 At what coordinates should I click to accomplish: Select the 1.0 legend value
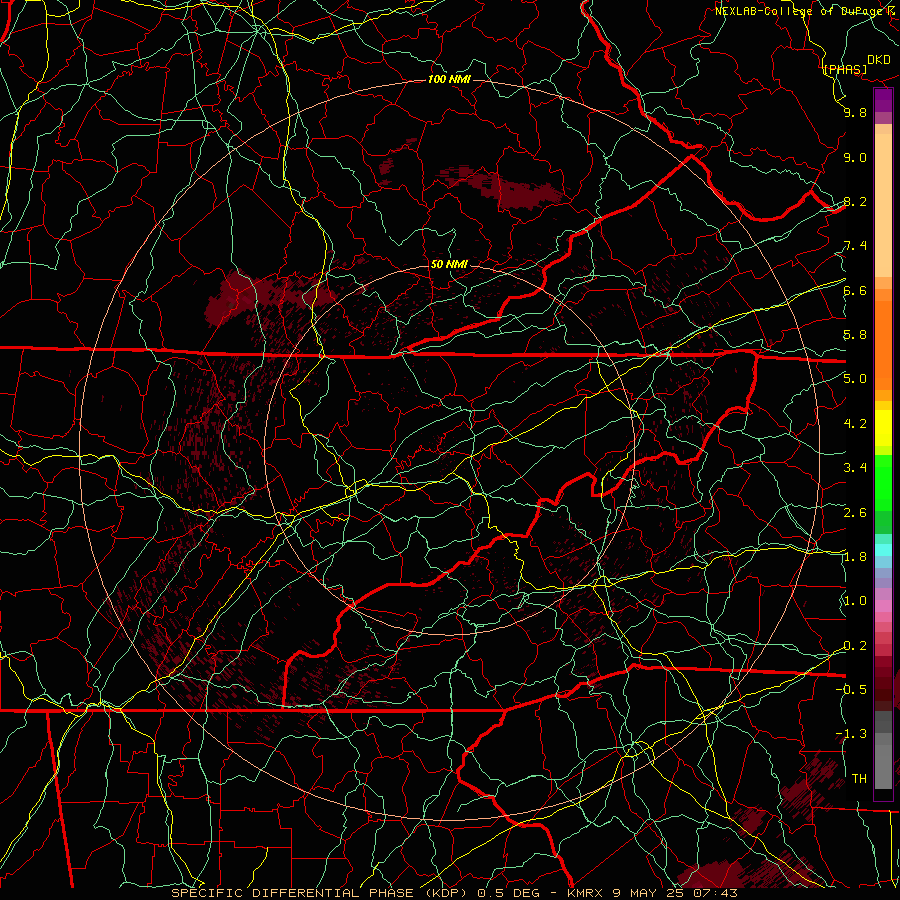[855, 601]
